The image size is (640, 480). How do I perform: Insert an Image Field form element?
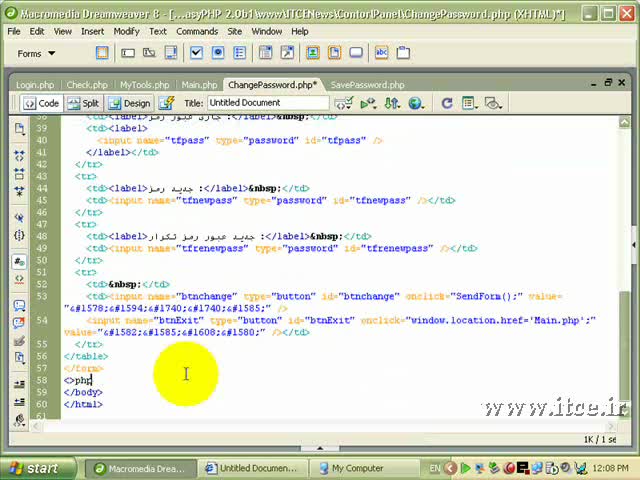point(313,53)
